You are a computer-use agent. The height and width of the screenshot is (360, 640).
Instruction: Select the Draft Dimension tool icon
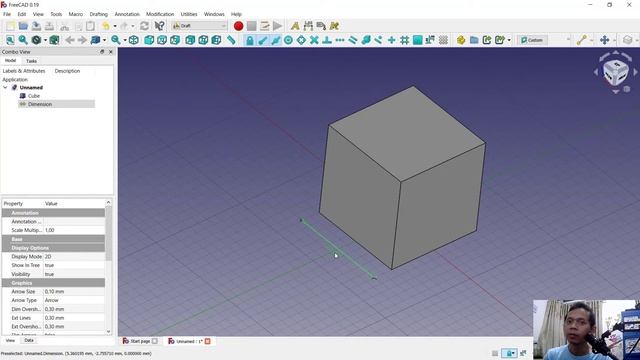tap(308, 26)
